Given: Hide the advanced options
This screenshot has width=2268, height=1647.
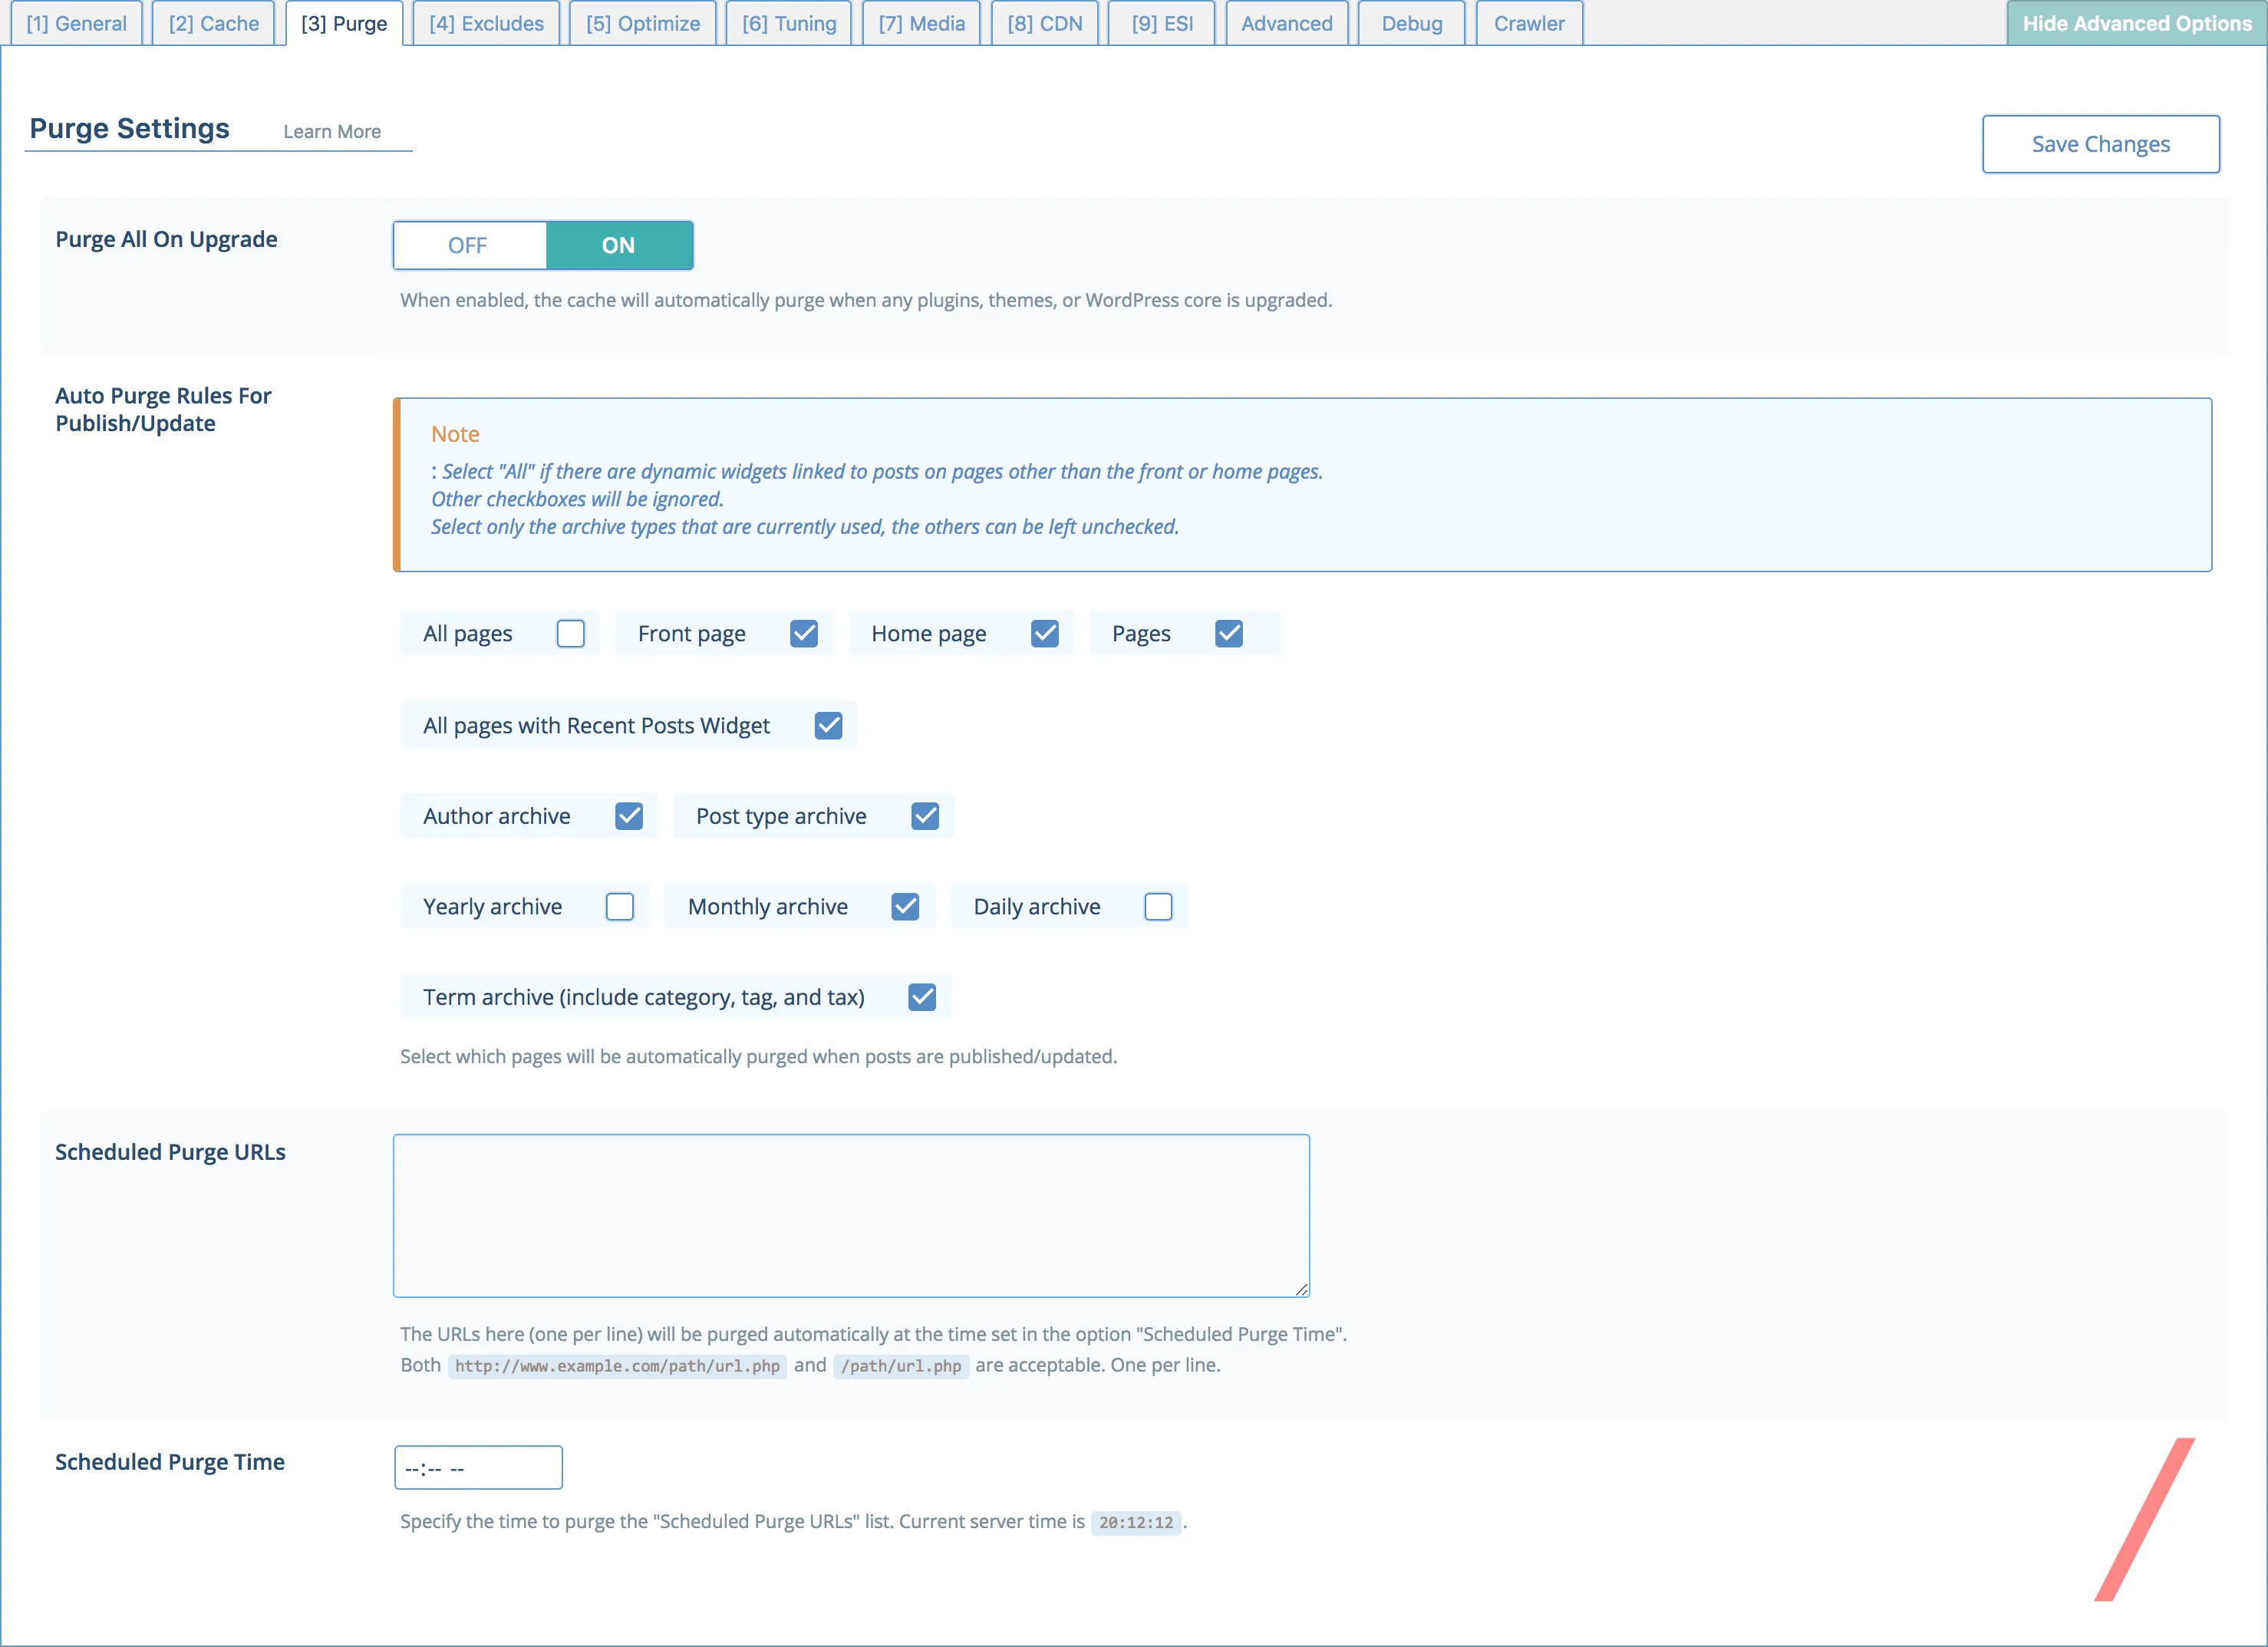Looking at the screenshot, I should click(2136, 23).
